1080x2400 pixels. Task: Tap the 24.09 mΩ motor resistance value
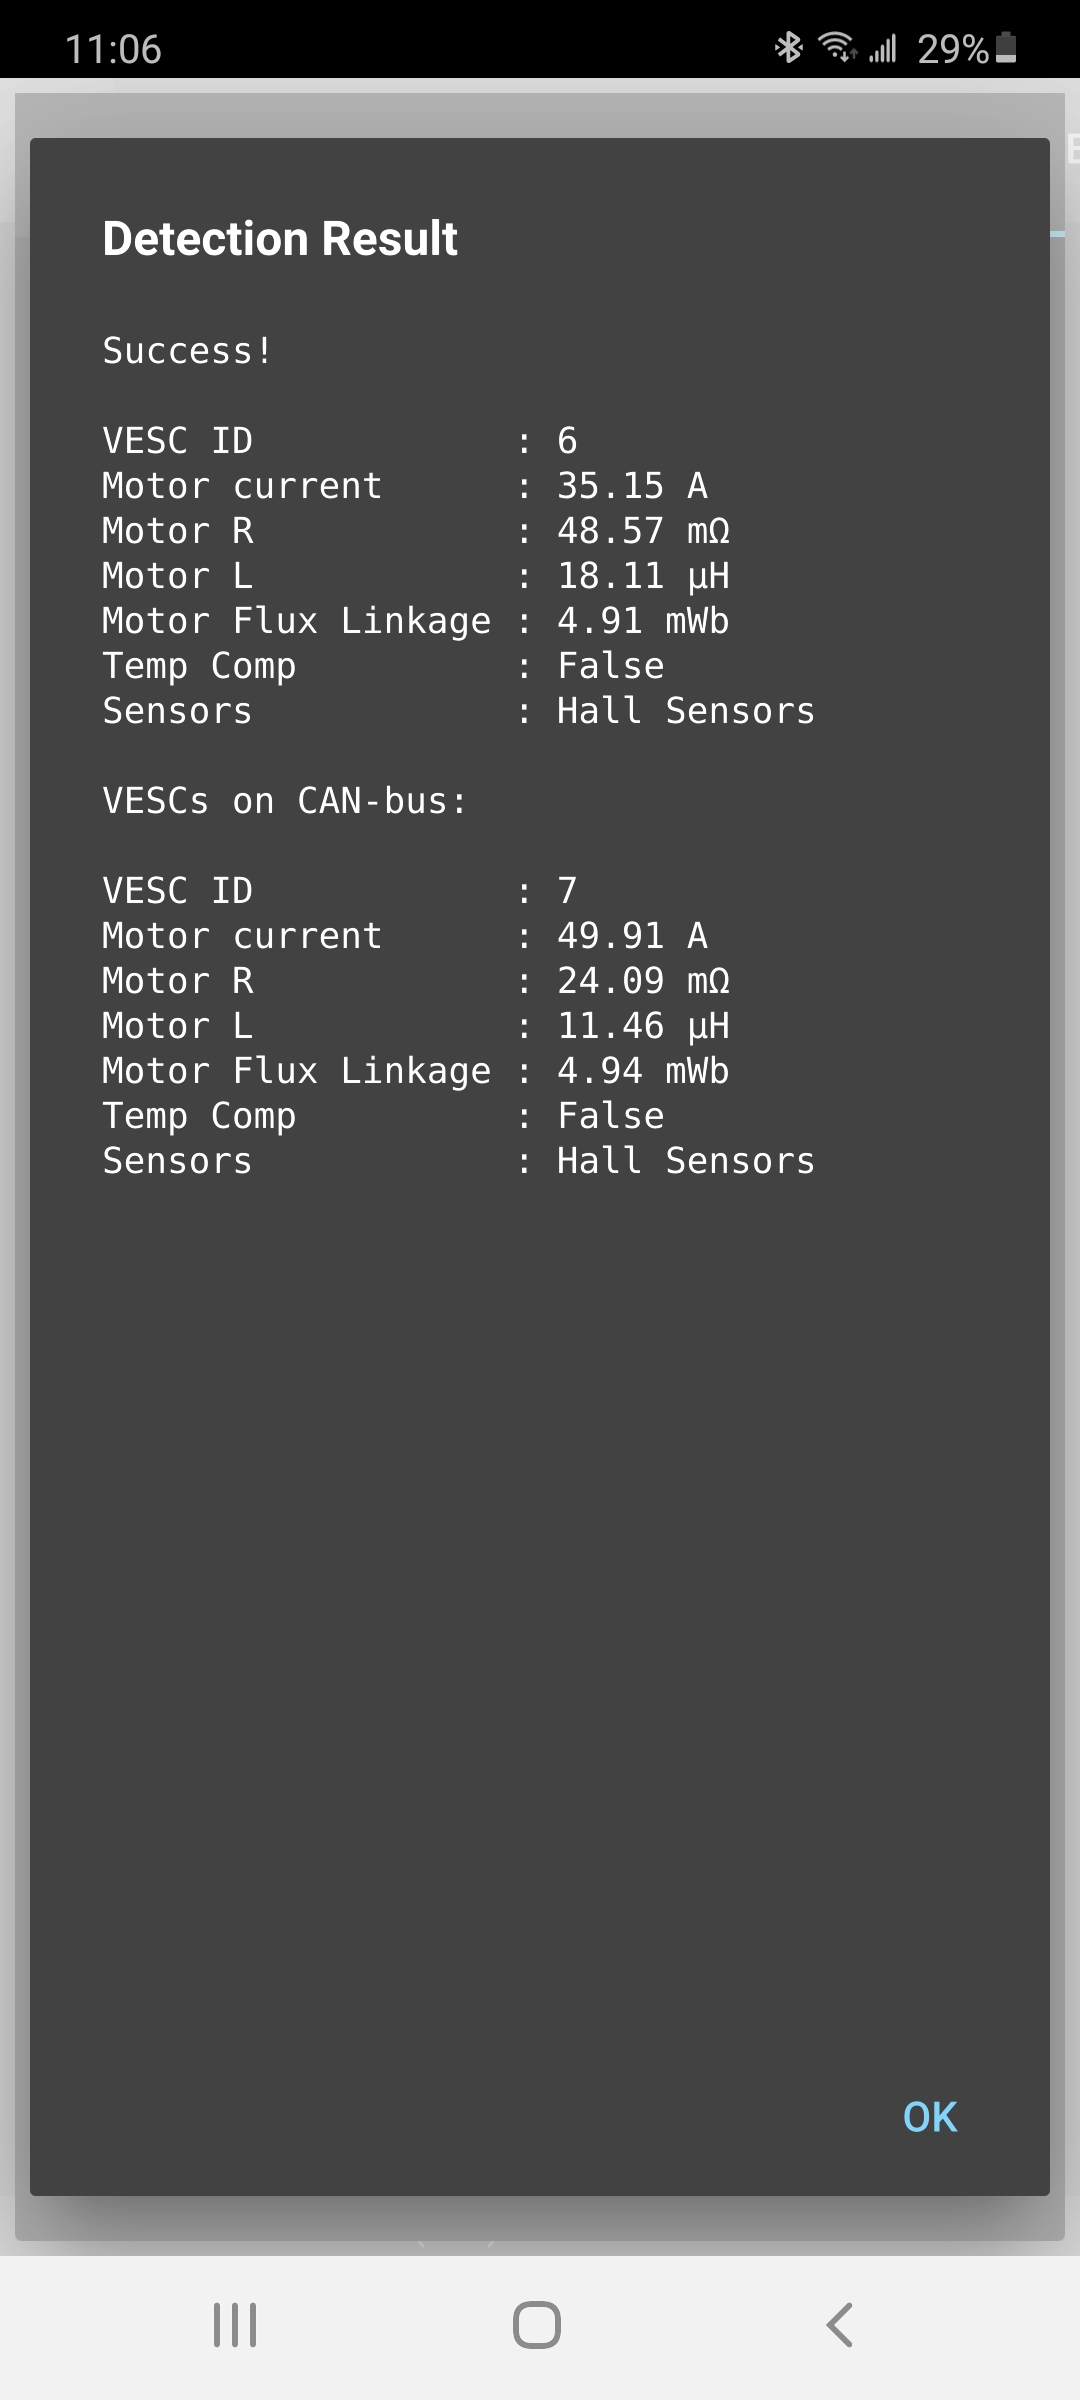pos(643,981)
